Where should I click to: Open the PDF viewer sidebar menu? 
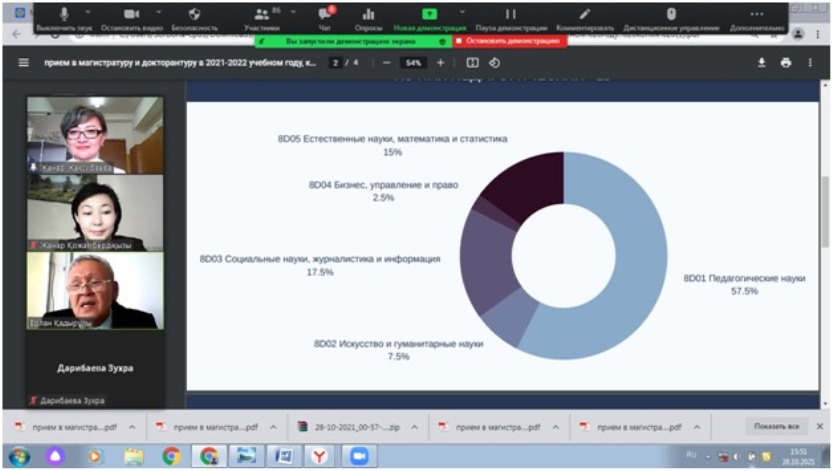coord(24,62)
